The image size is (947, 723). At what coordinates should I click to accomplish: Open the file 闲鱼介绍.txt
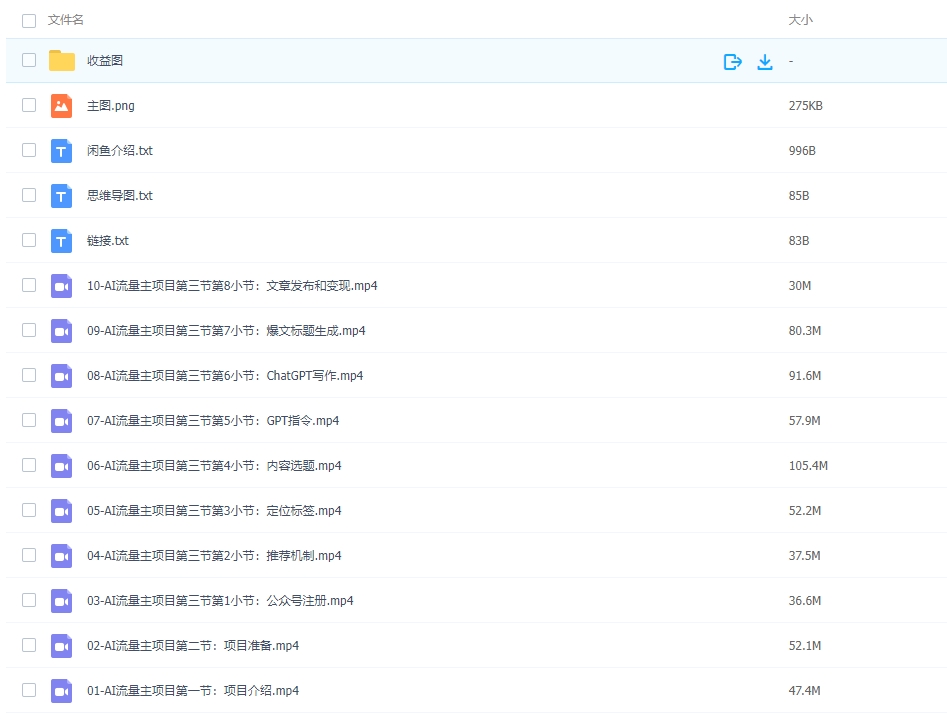tap(120, 150)
